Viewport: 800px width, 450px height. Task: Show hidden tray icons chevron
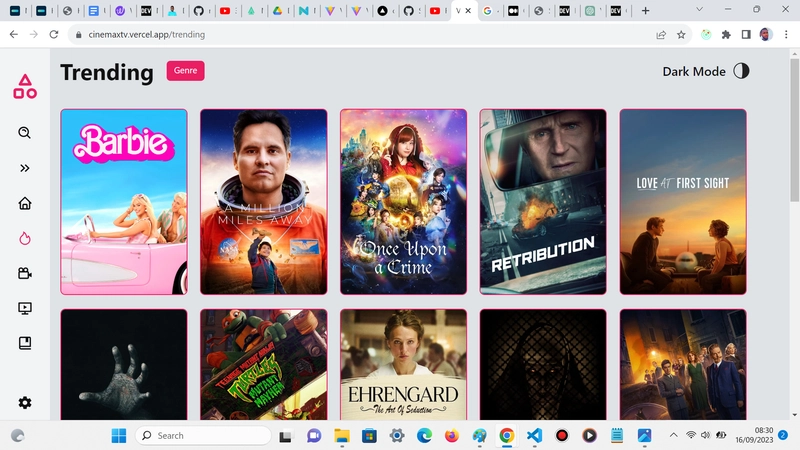[x=673, y=435]
